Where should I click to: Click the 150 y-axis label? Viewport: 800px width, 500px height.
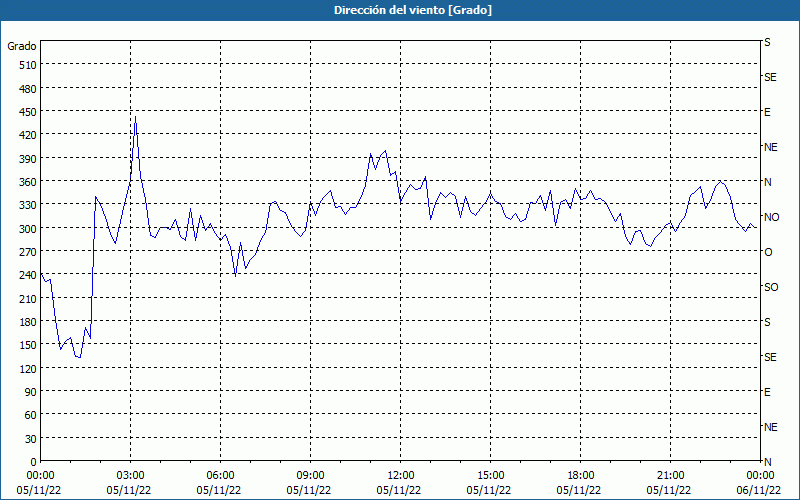(28, 345)
